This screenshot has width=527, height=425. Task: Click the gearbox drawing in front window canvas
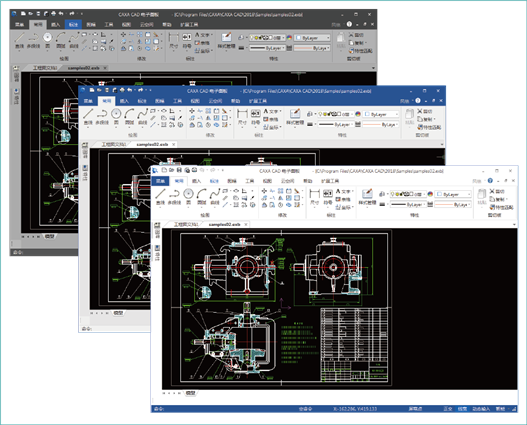pos(281,308)
